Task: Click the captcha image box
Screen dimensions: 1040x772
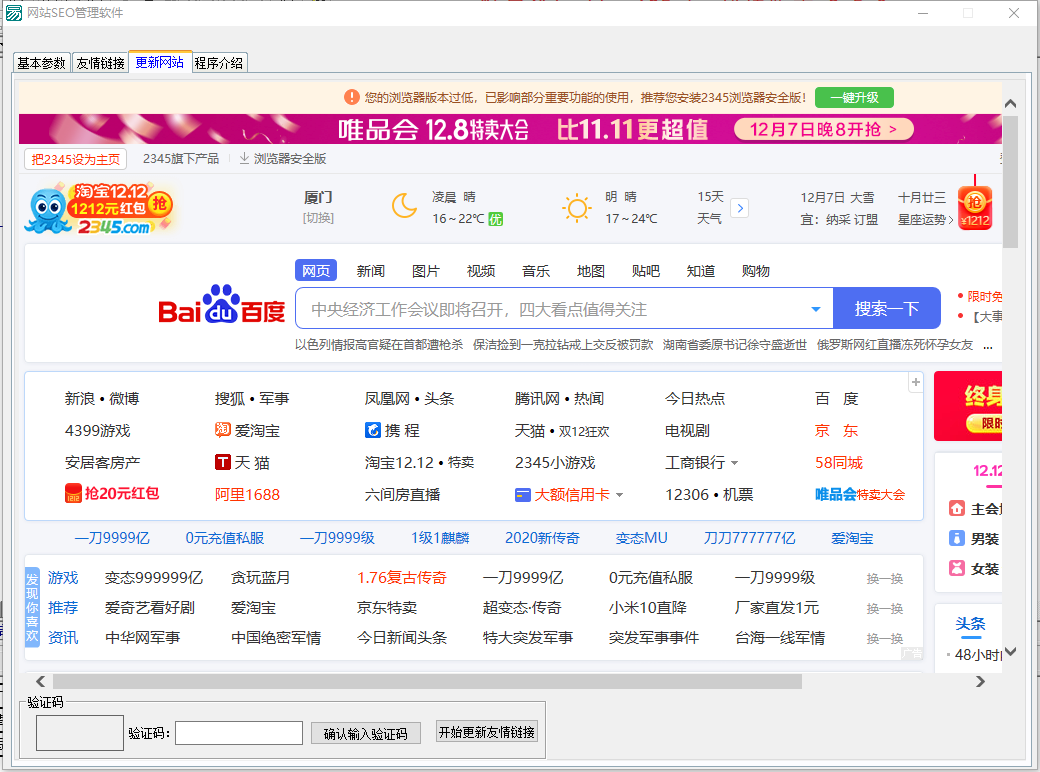Action: (x=80, y=733)
